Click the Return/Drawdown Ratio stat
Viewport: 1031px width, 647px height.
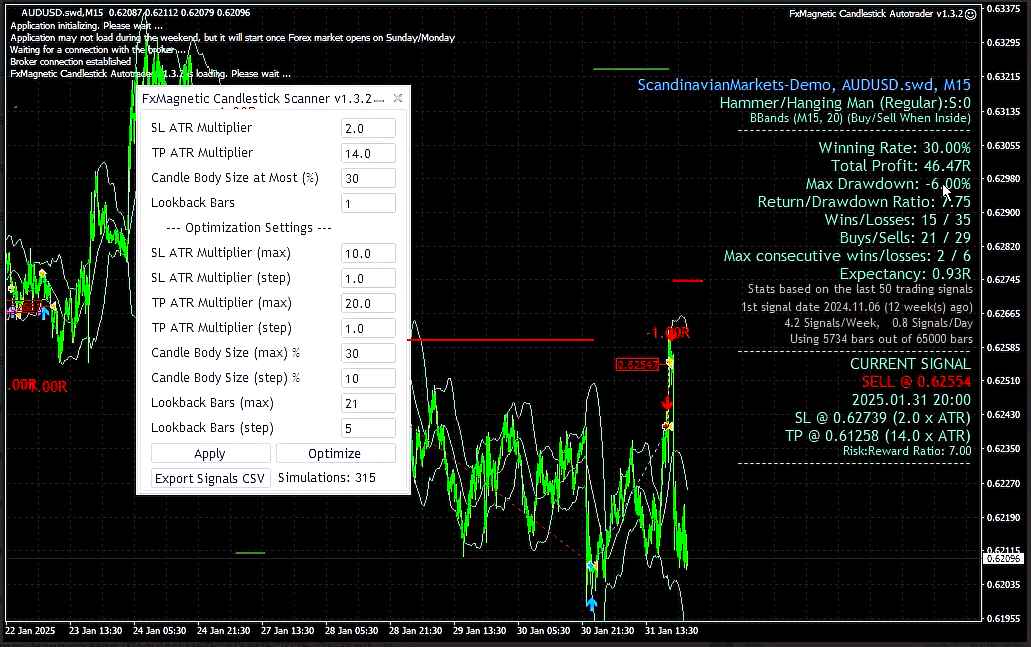864,202
